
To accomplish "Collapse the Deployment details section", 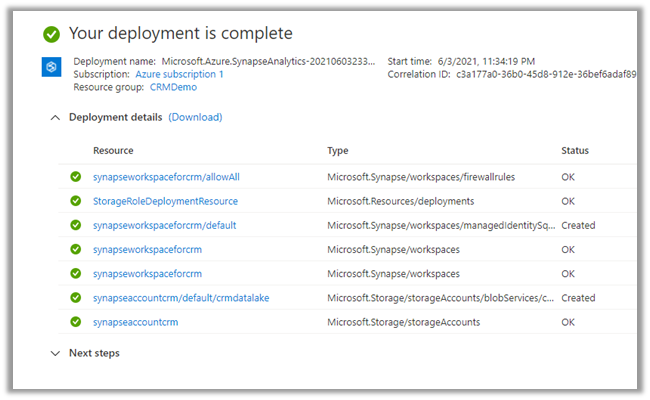I will point(54,117).
